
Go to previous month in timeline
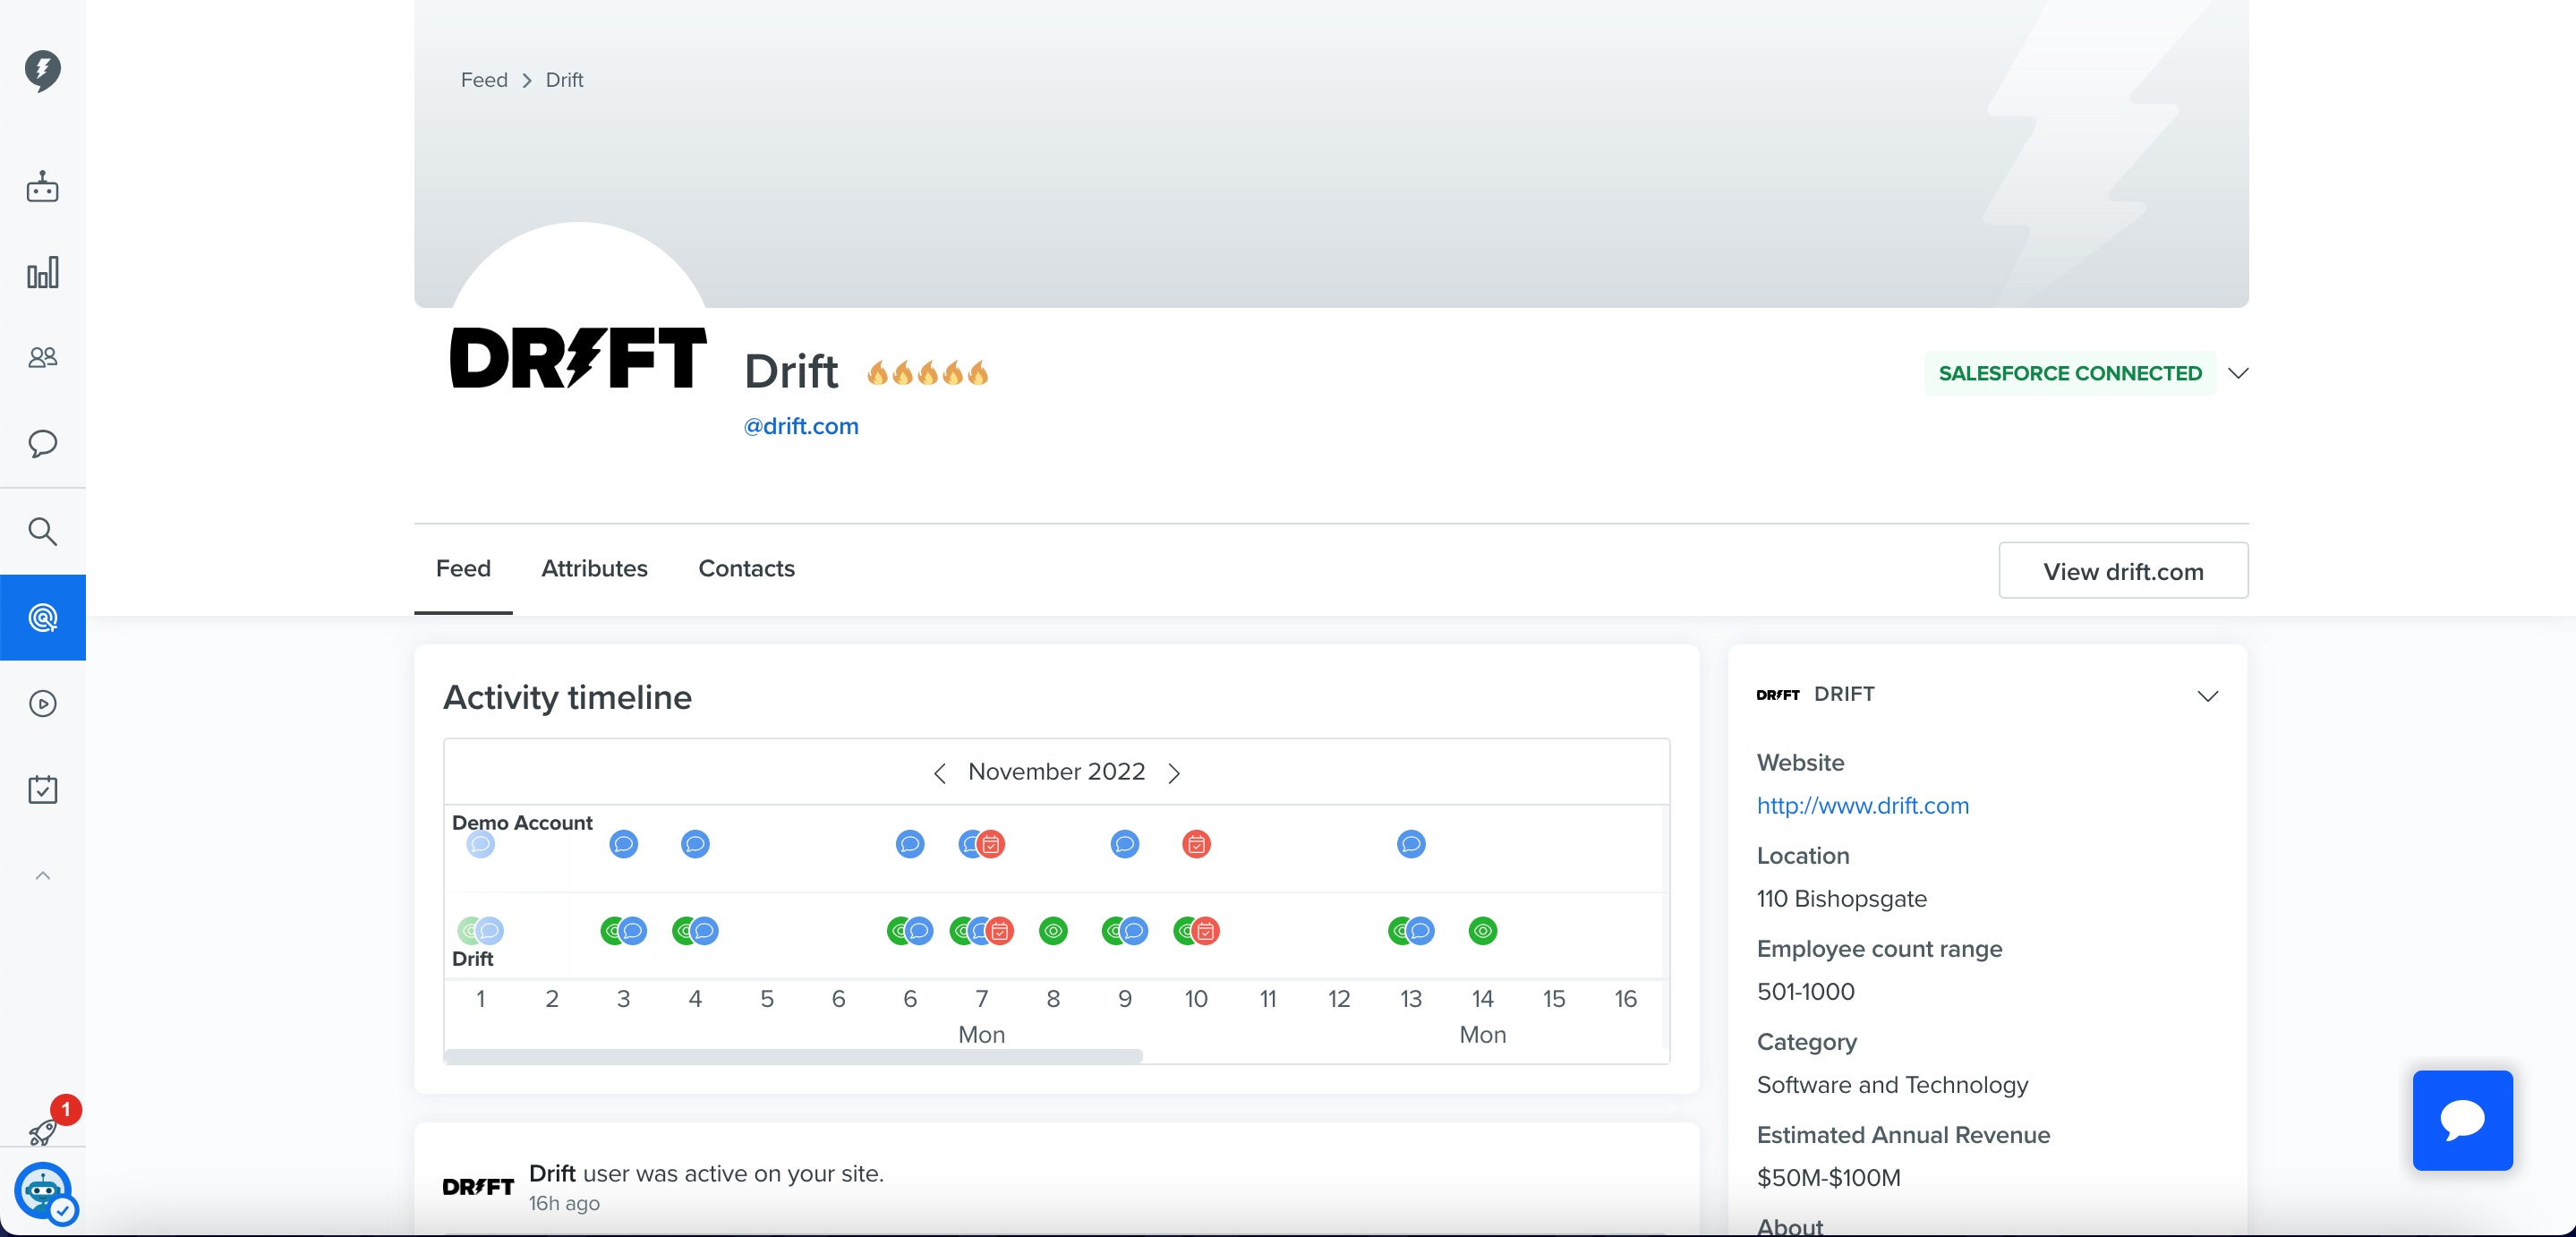point(939,773)
